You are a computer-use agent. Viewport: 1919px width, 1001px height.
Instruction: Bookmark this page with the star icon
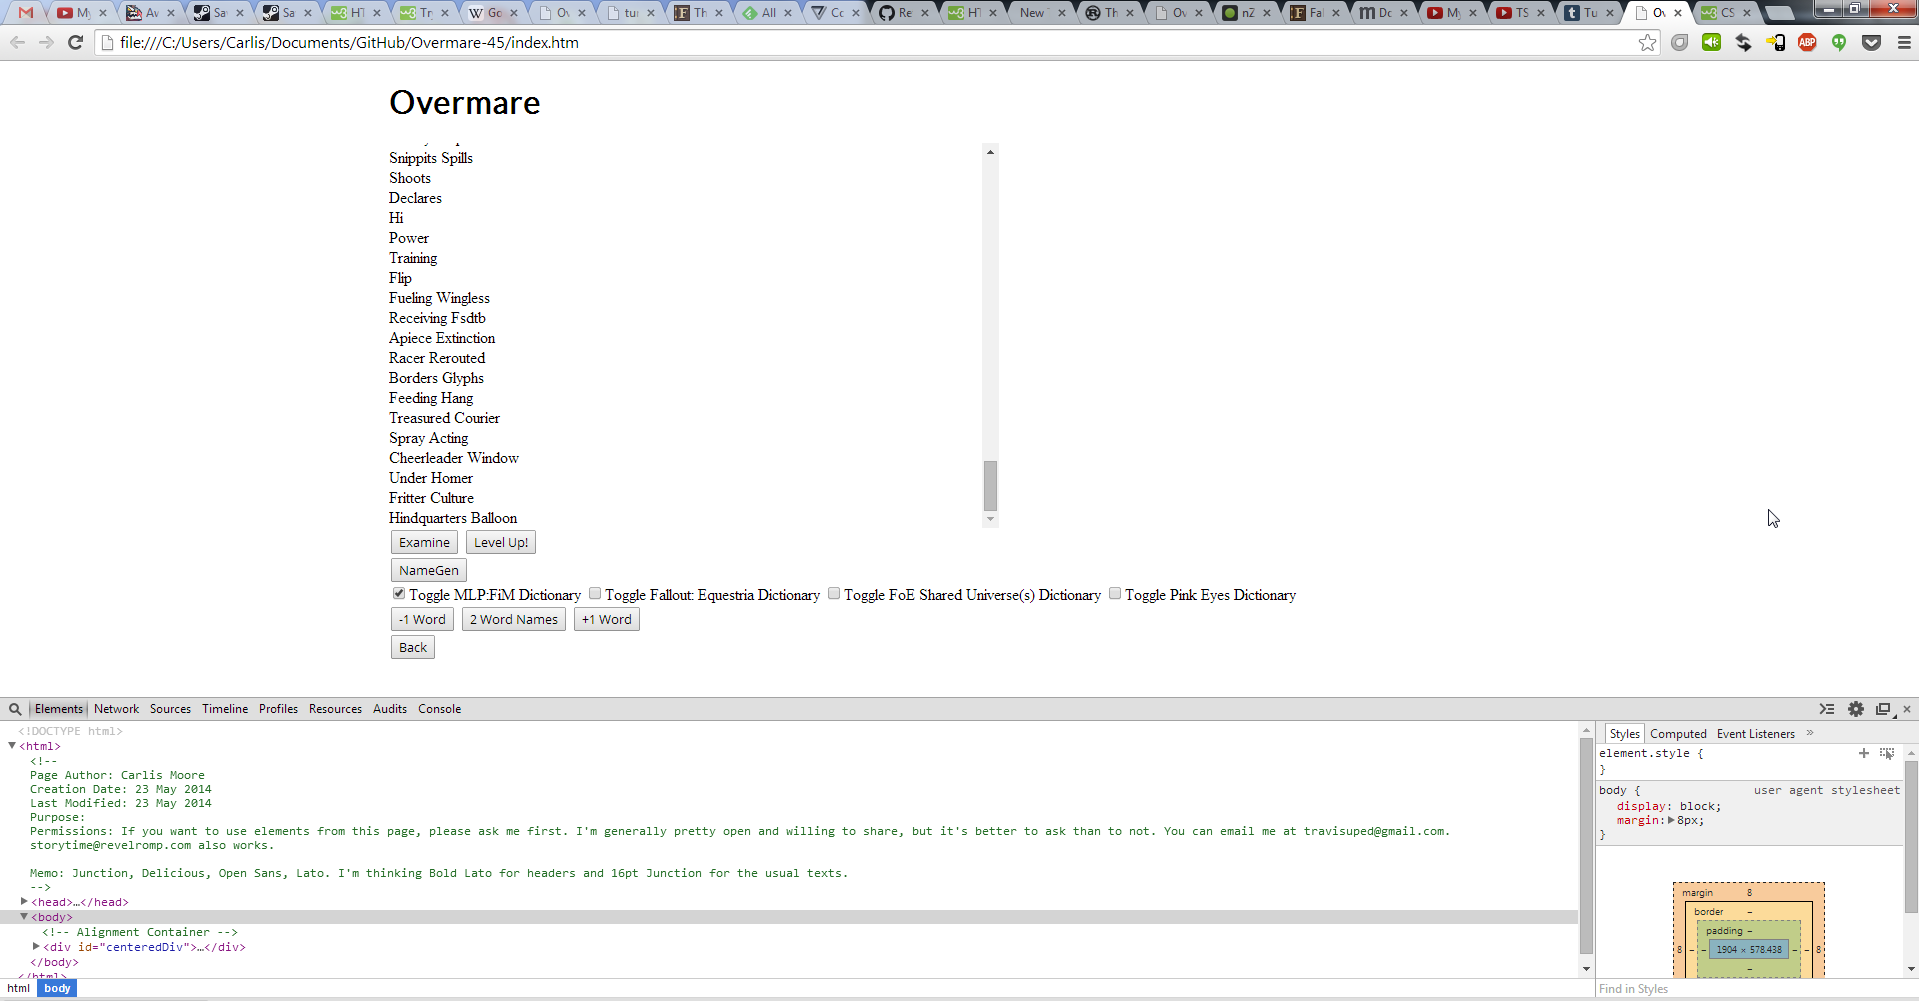1647,42
